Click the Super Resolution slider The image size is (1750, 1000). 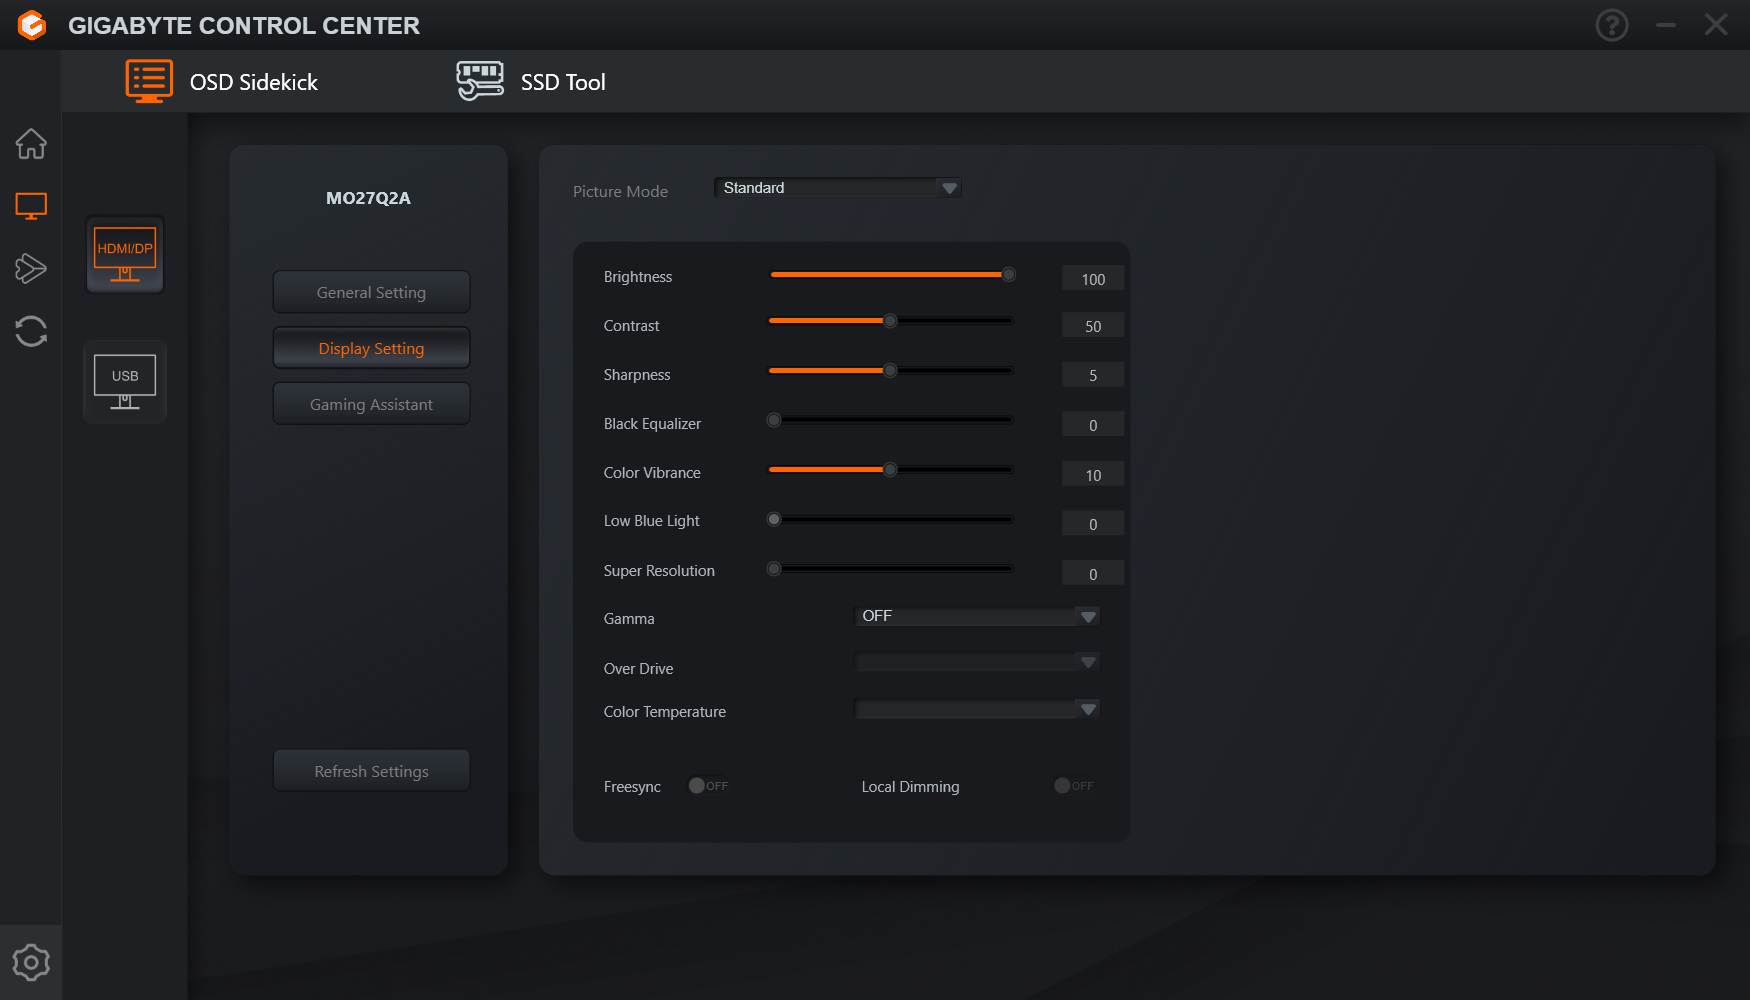point(891,569)
